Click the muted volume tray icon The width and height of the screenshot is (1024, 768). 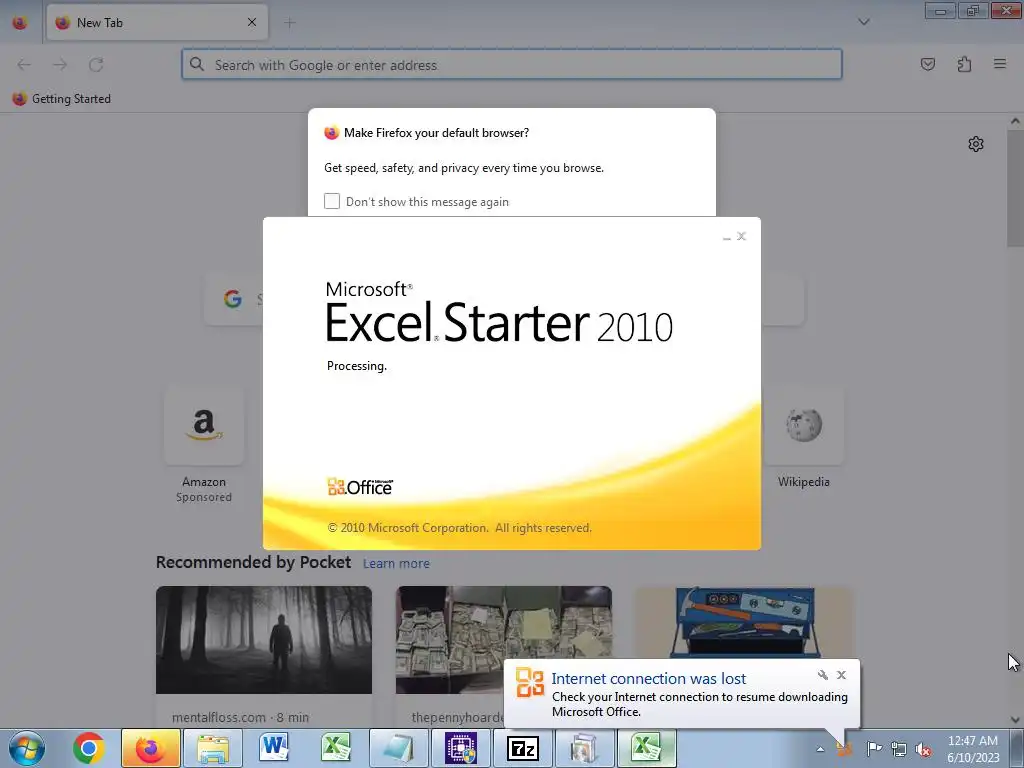click(x=923, y=749)
